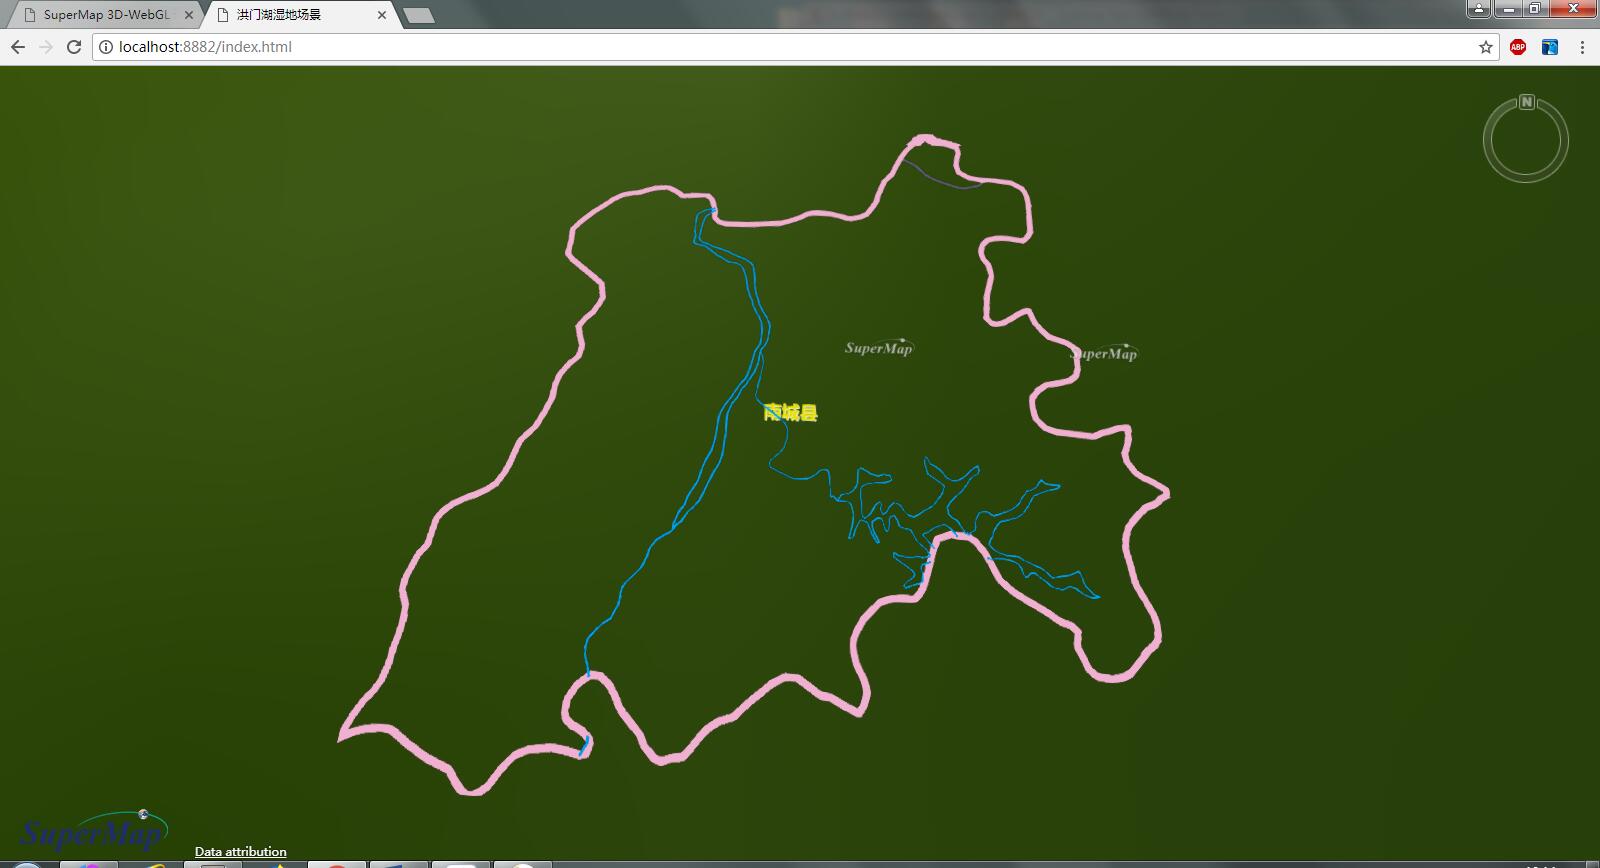Click the compass north N marker
The image size is (1600, 868).
tap(1526, 102)
